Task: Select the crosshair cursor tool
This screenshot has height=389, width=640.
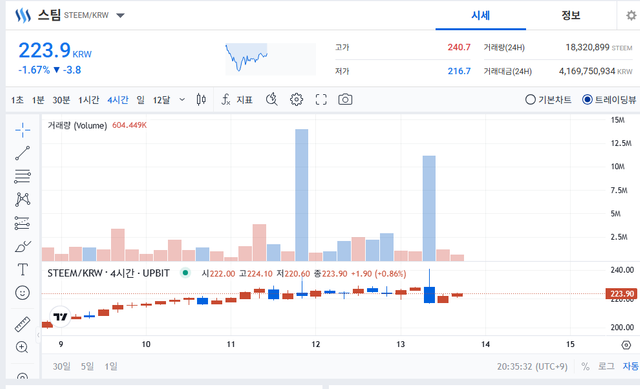Action: coord(22,130)
